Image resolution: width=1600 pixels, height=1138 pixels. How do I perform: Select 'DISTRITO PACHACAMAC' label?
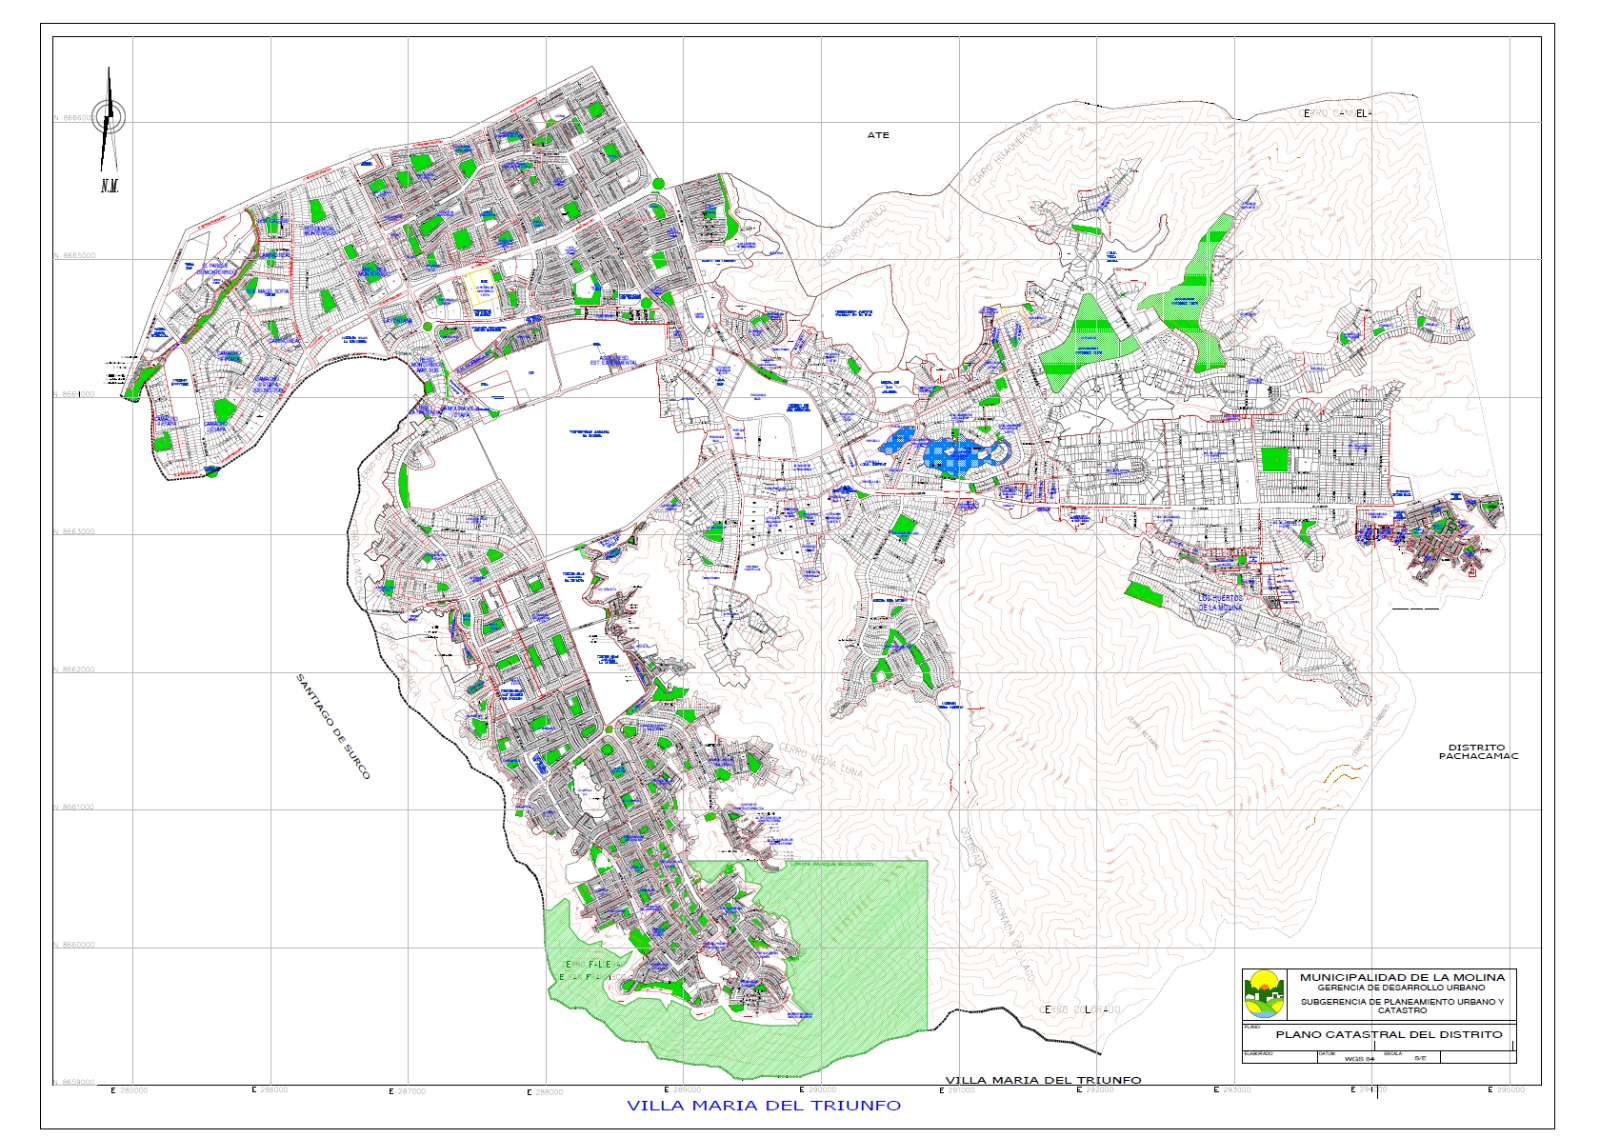[1478, 752]
